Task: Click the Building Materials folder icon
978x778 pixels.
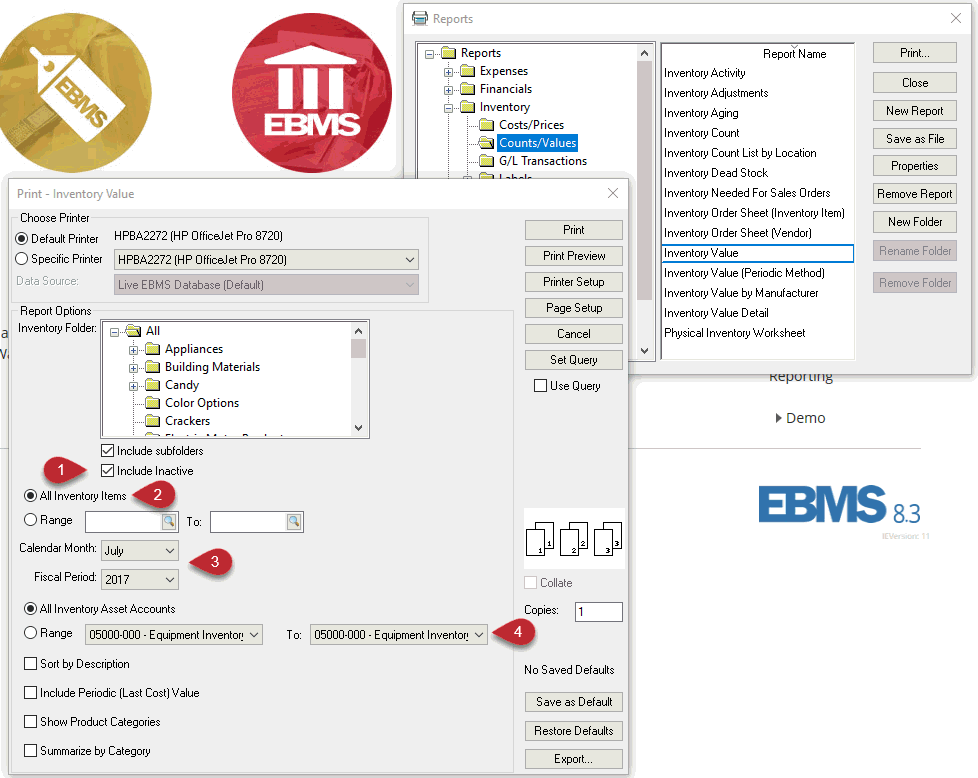Action: (153, 367)
